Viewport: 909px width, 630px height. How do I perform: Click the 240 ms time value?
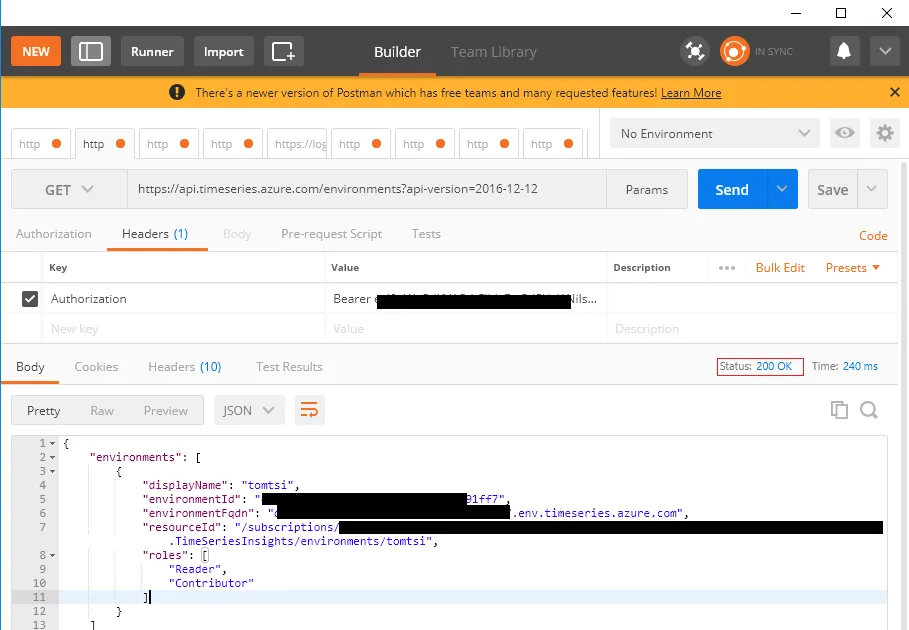point(860,366)
